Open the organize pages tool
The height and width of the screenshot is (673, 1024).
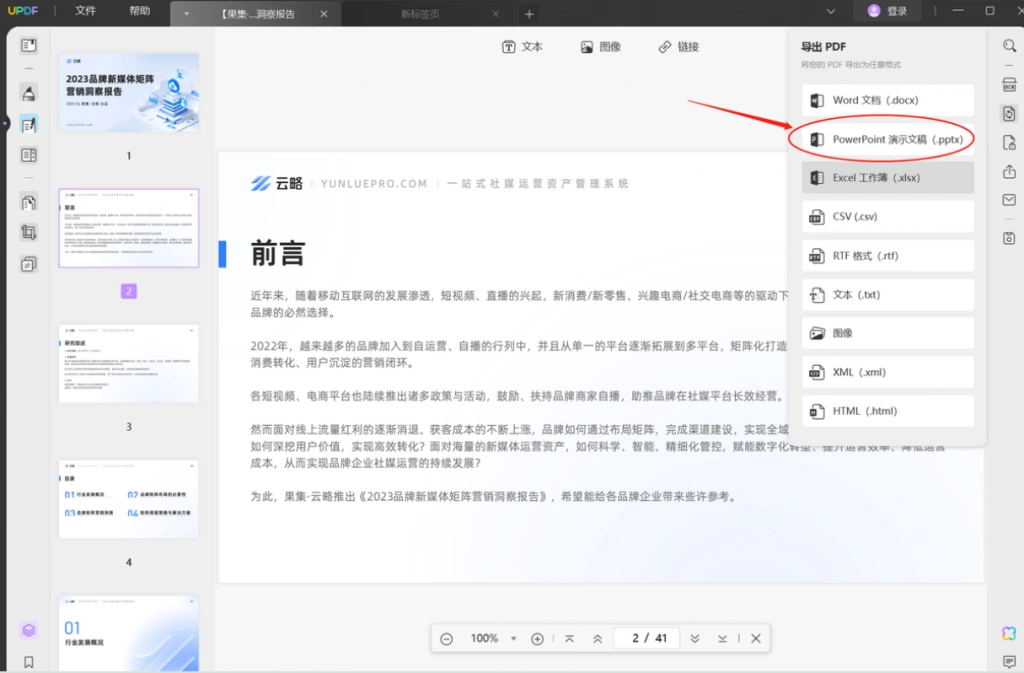pos(29,202)
